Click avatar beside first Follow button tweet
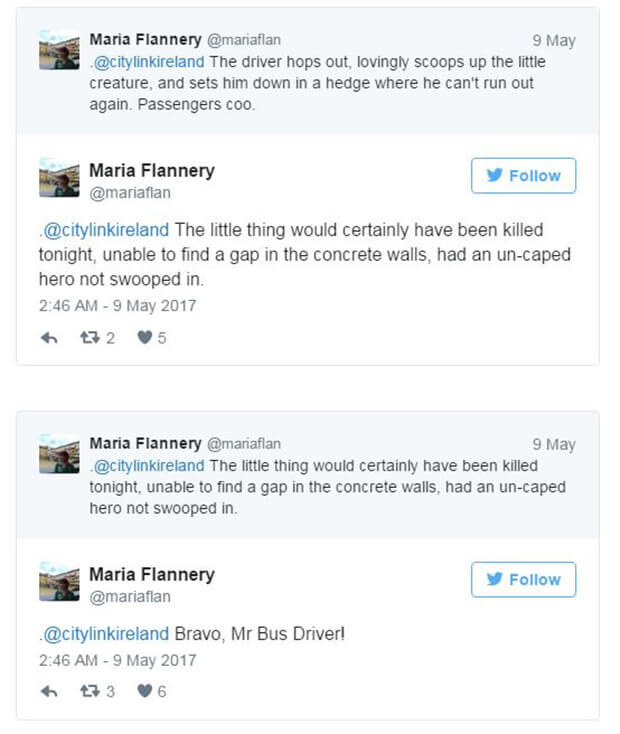Image resolution: width=620 pixels, height=734 pixels. pyautogui.click(x=59, y=177)
